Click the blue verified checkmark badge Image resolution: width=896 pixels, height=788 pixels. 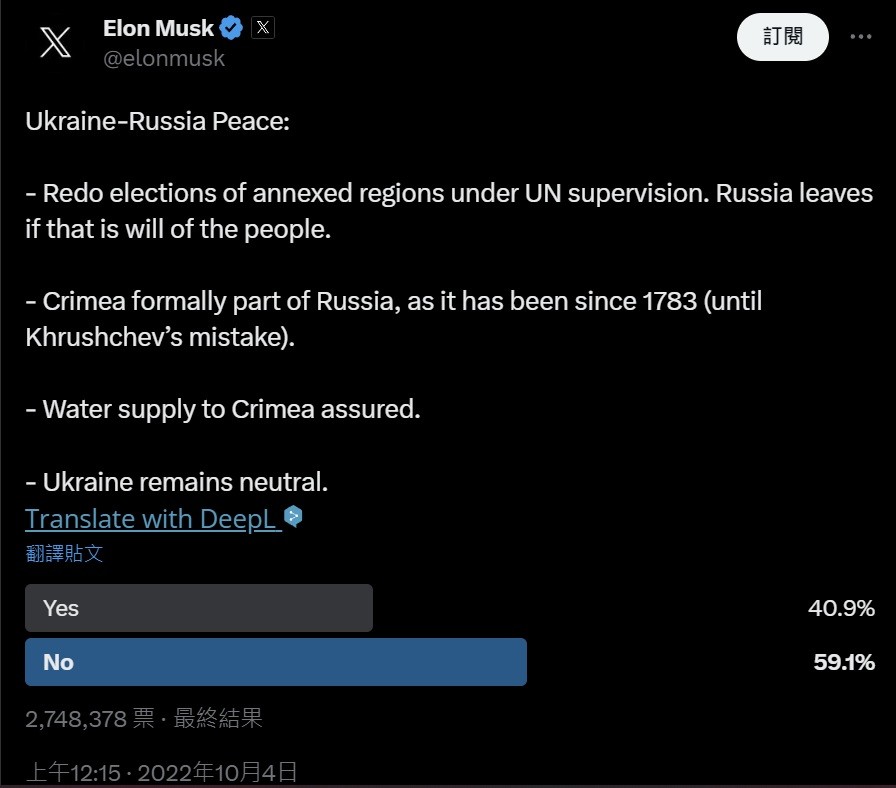231,28
